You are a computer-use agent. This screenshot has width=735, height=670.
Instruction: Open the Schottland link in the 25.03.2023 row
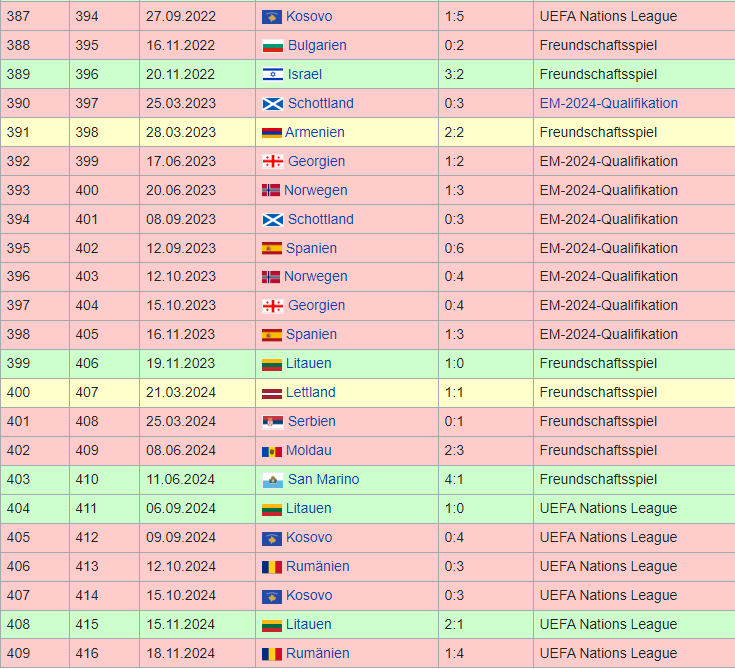click(x=321, y=104)
